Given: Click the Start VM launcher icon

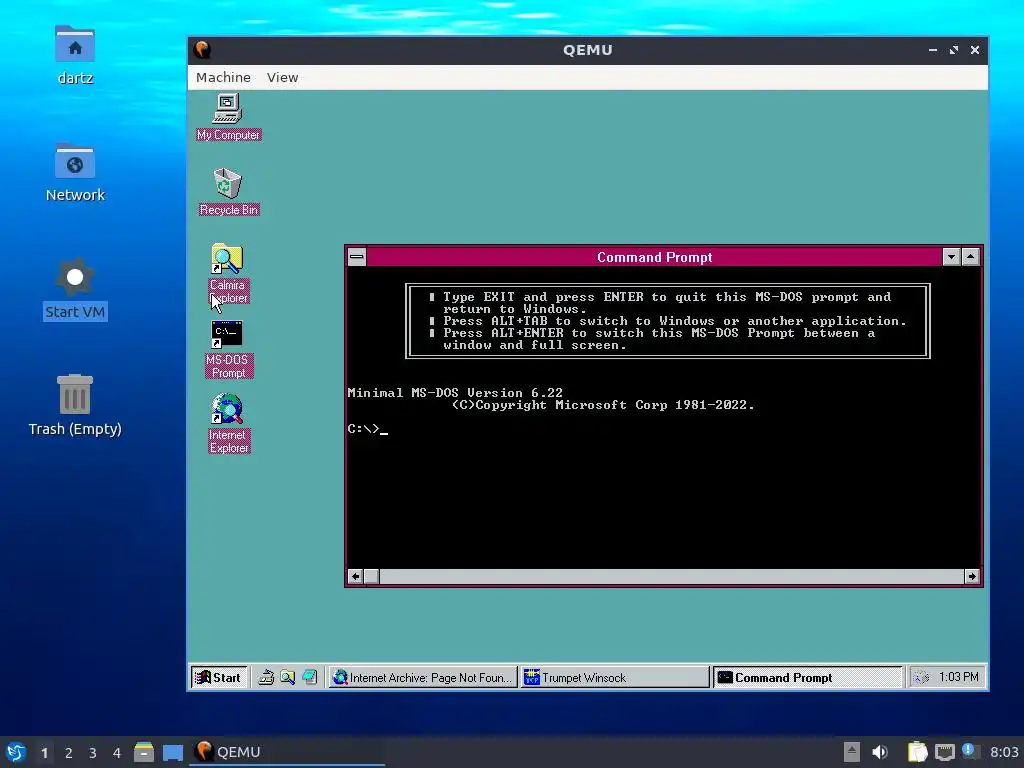Looking at the screenshot, I should coord(75,289).
